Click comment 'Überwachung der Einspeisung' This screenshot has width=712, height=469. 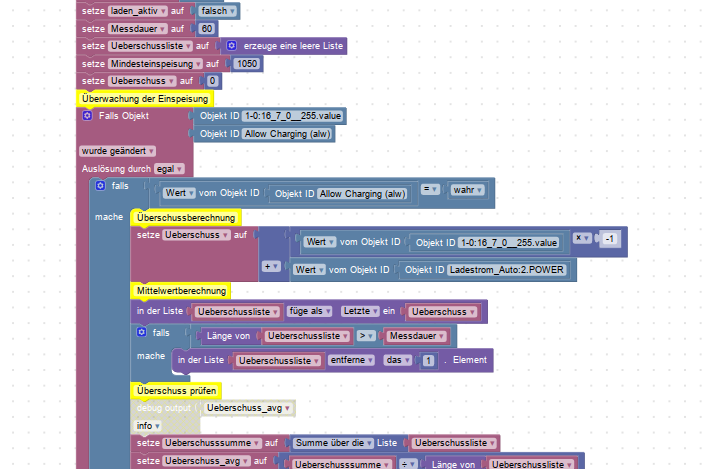point(145,99)
